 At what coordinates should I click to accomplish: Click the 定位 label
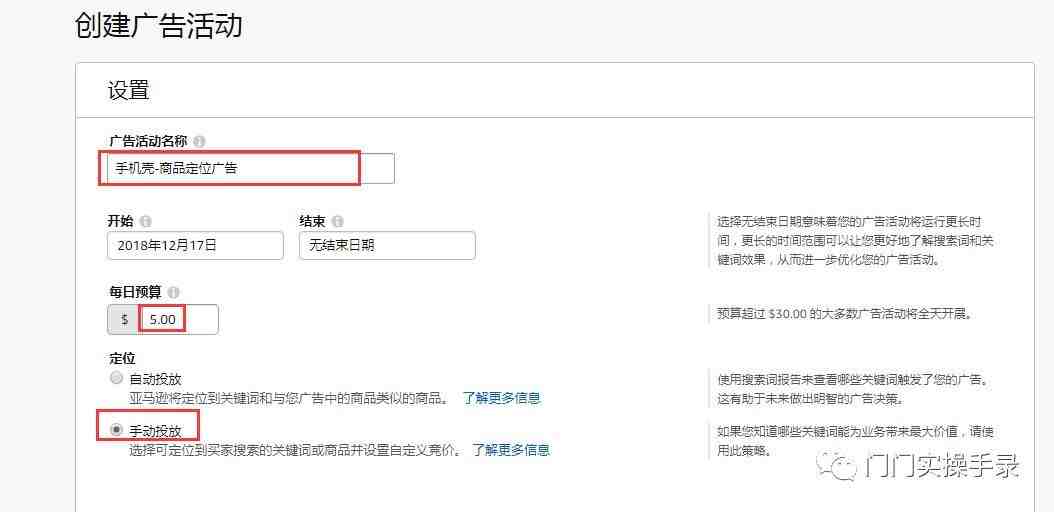point(122,359)
